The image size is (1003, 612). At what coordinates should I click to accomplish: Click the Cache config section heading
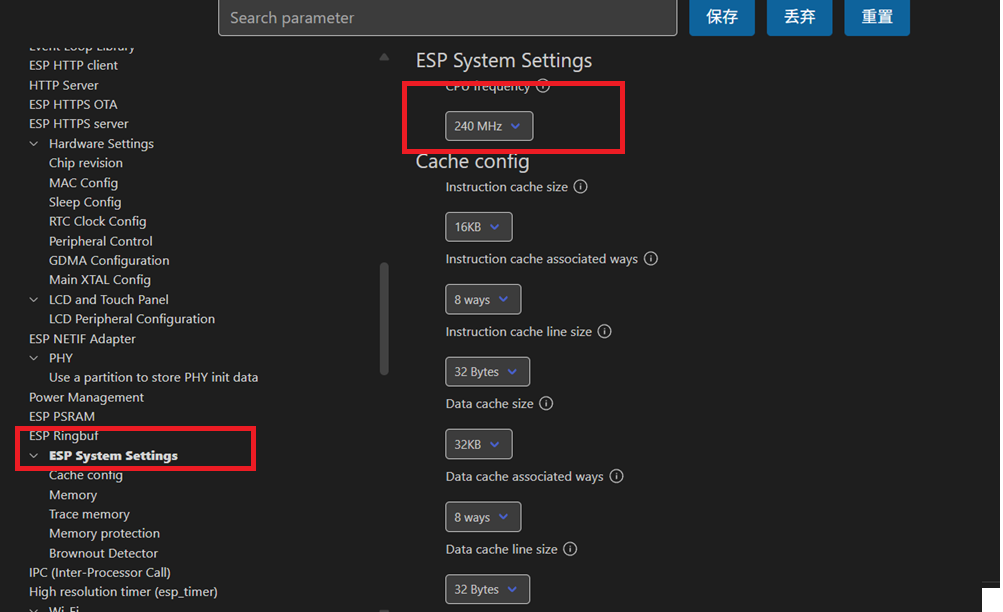click(x=473, y=162)
